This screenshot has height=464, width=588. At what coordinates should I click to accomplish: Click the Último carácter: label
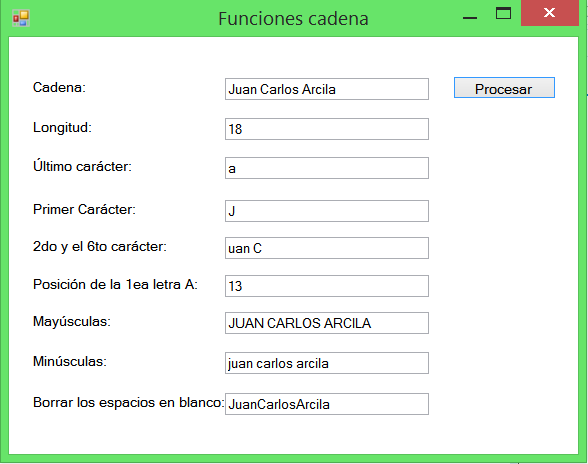coord(82,166)
